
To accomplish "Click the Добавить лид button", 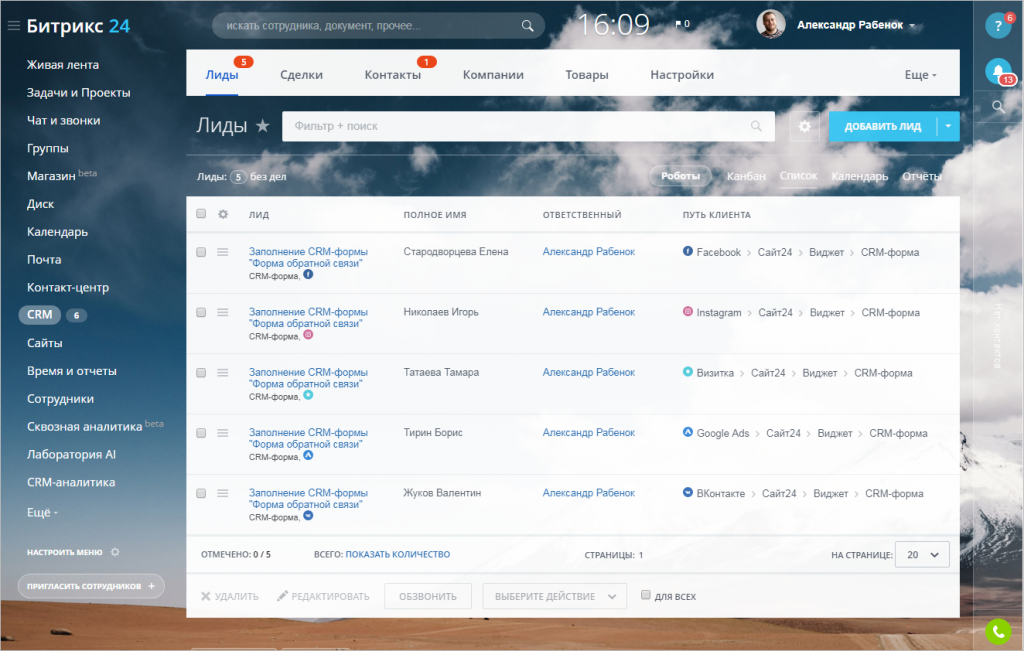I will tap(883, 126).
